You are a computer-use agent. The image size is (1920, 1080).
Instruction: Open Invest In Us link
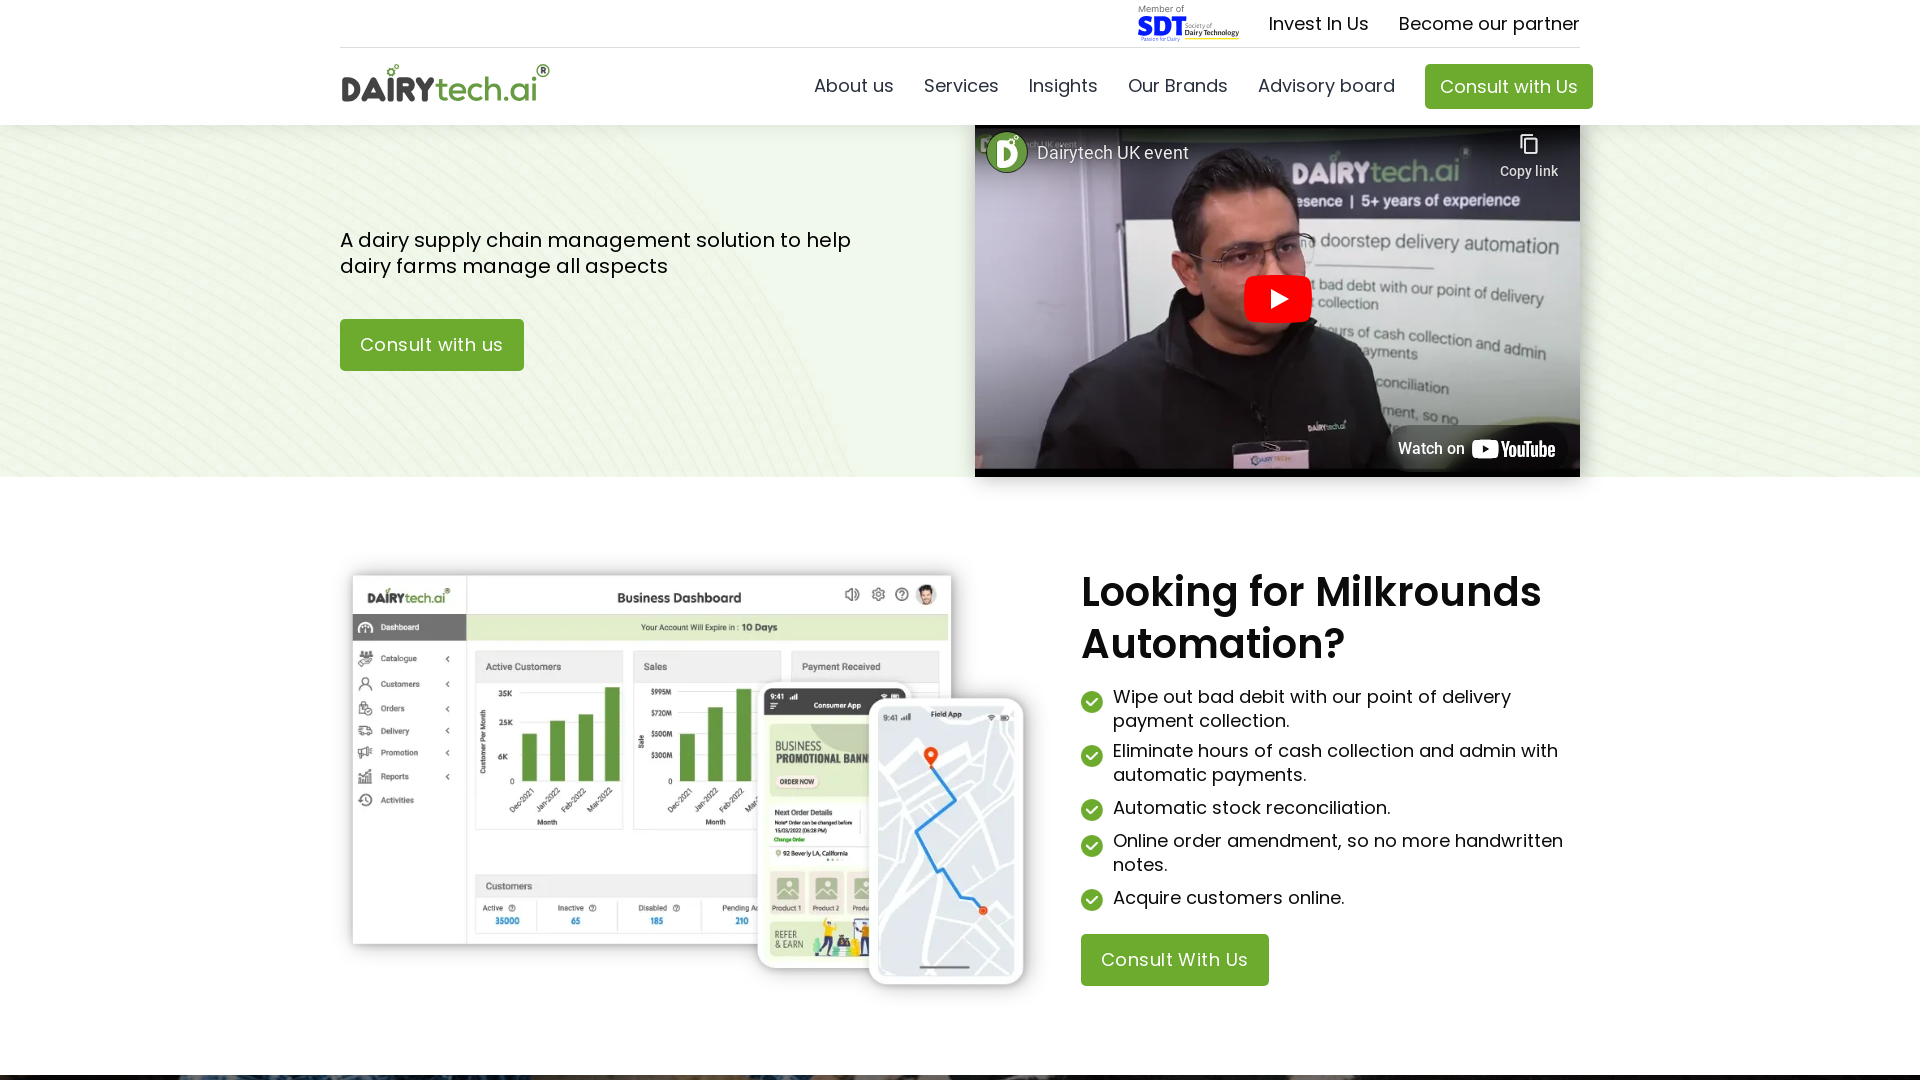coord(1318,24)
